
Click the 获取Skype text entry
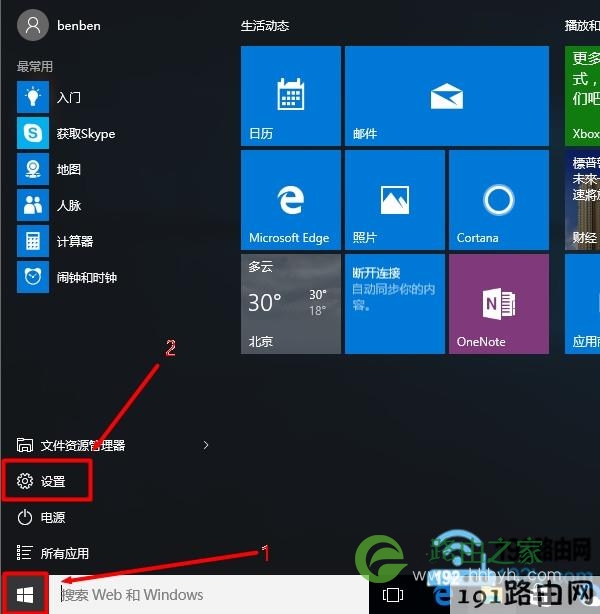[x=86, y=134]
